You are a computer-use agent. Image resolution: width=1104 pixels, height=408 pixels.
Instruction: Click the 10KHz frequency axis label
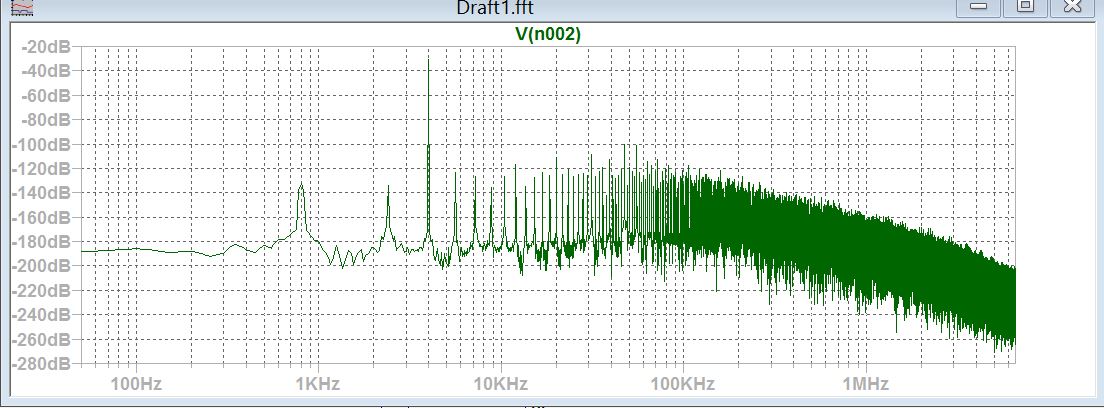[501, 384]
